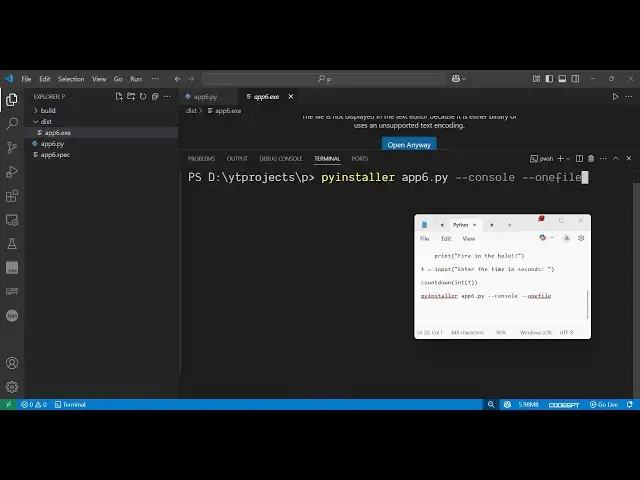Image resolution: width=640 pixels, height=480 pixels.
Task: Open the Accounts icon
Action: (x=12, y=363)
